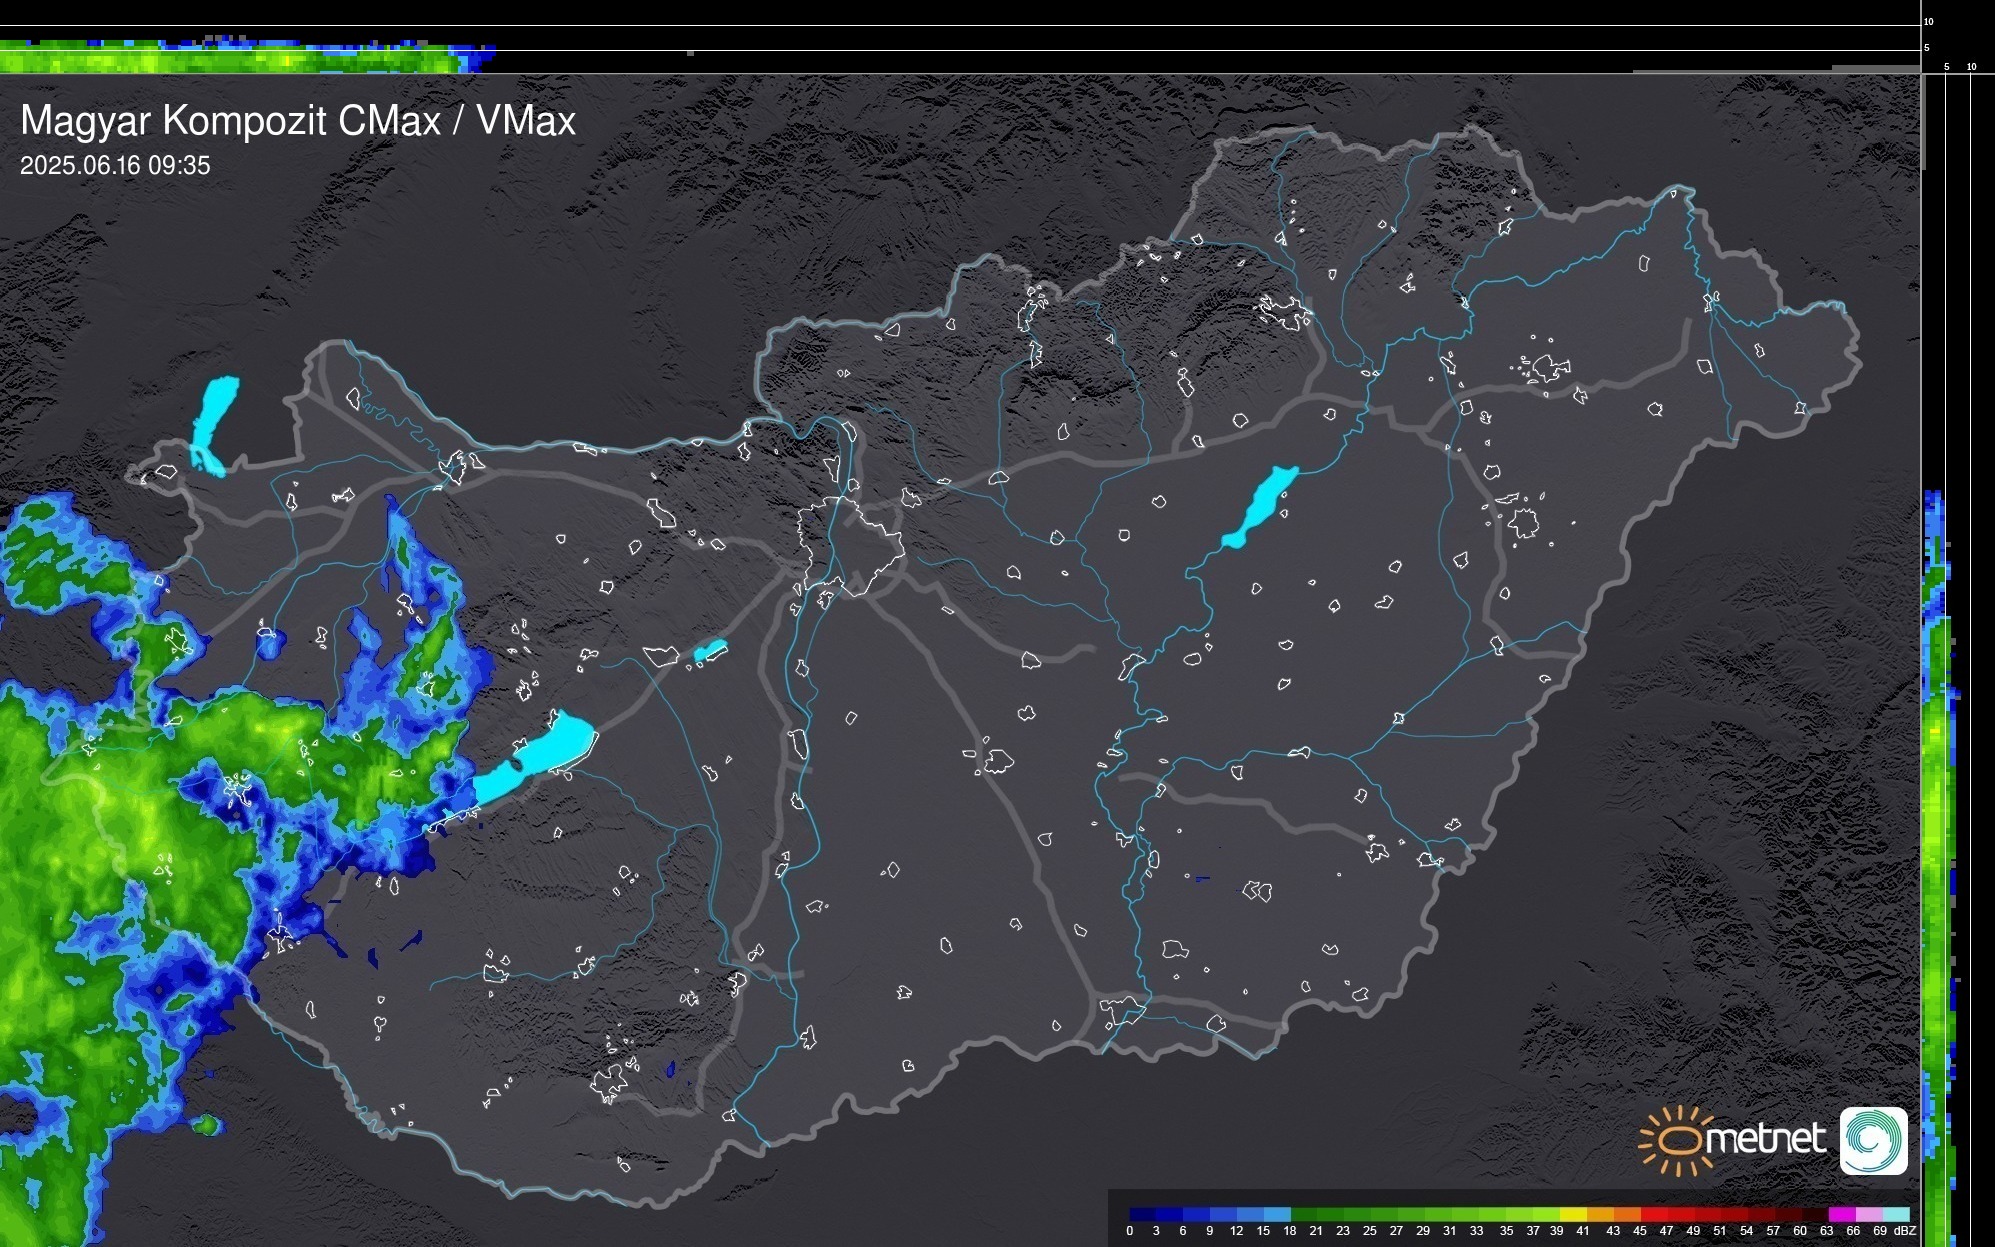The width and height of the screenshot is (1995, 1247).
Task: Pick the dark navy 0 dBZ legend swatch
Action: 1143,1214
